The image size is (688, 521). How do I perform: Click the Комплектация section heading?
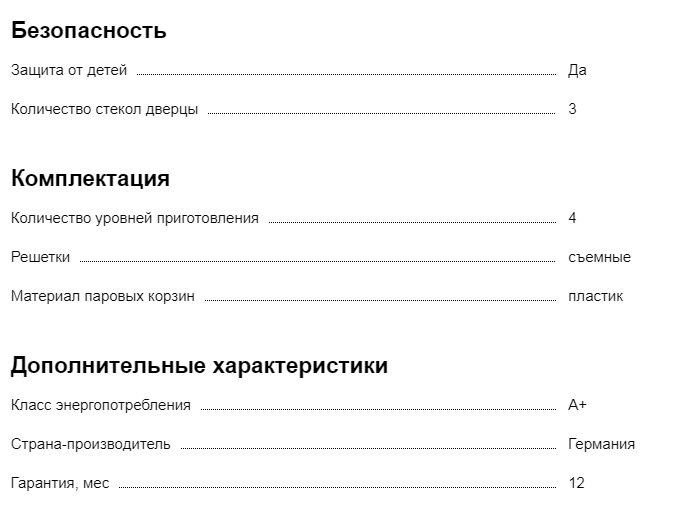90,179
